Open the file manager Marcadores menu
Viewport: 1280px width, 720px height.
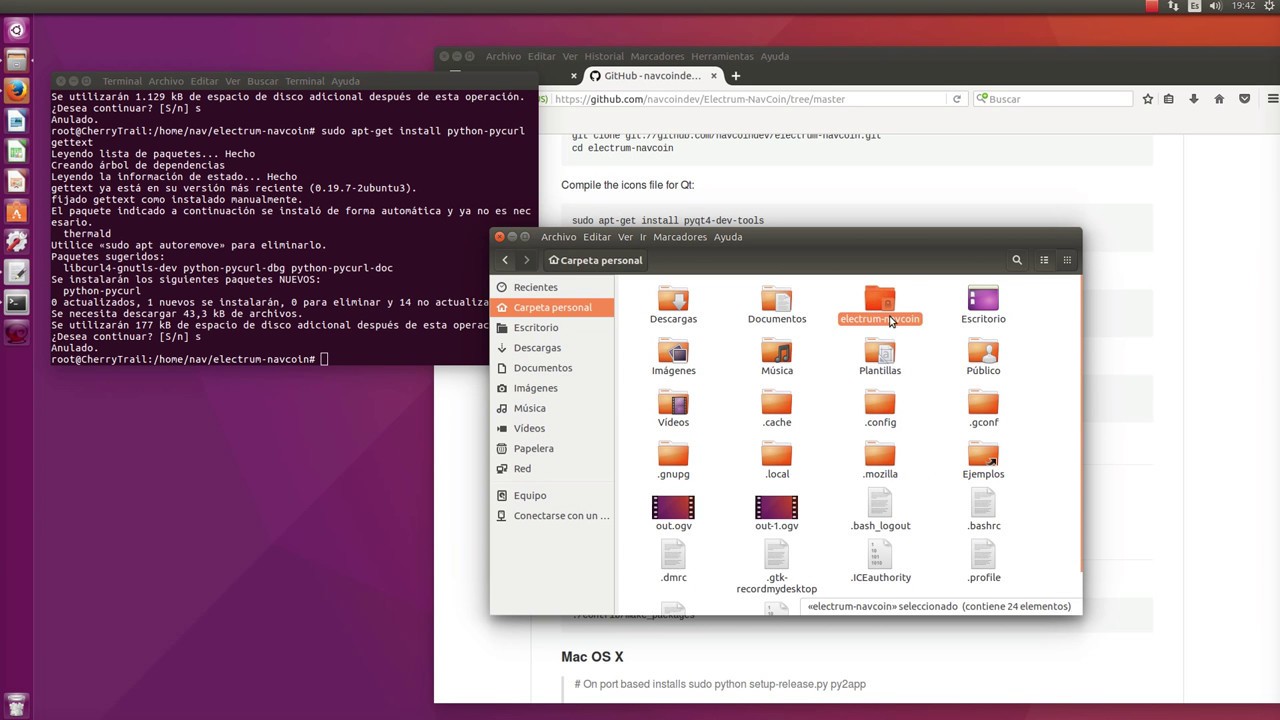[x=680, y=237]
